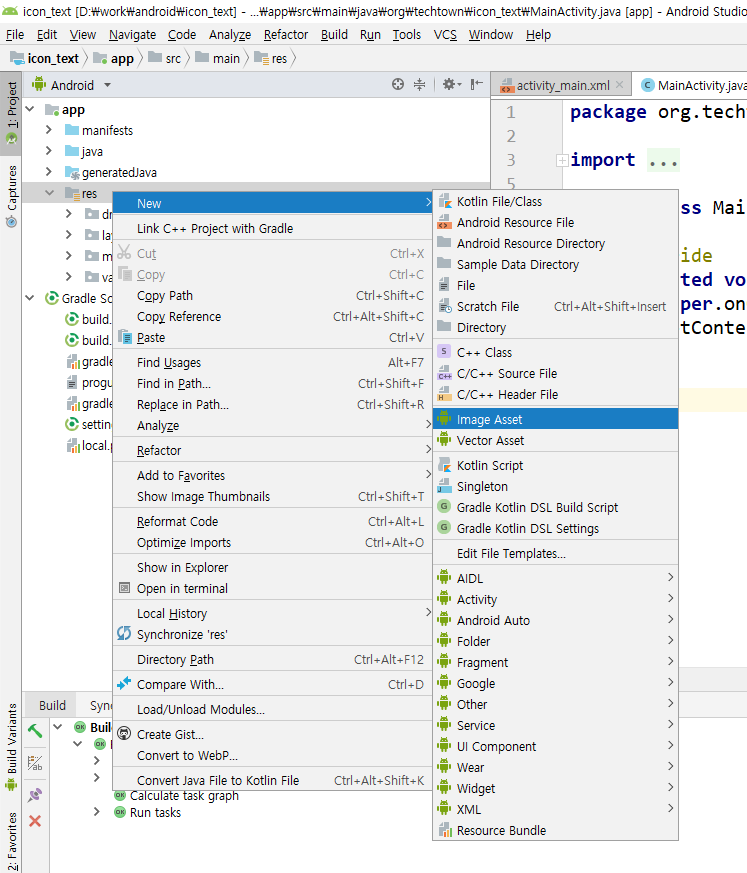Expand the folded import block
This screenshot has width=747, height=873.
point(562,160)
